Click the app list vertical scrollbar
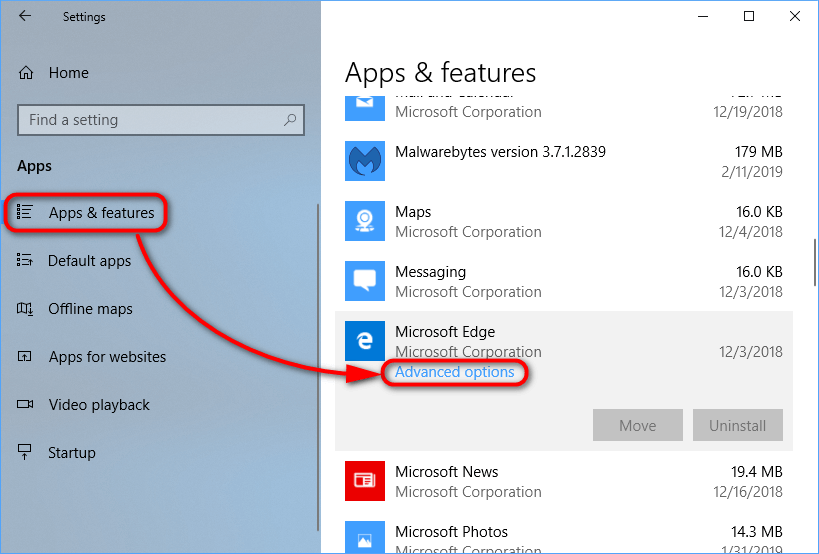The width and height of the screenshot is (819, 554). 815,262
